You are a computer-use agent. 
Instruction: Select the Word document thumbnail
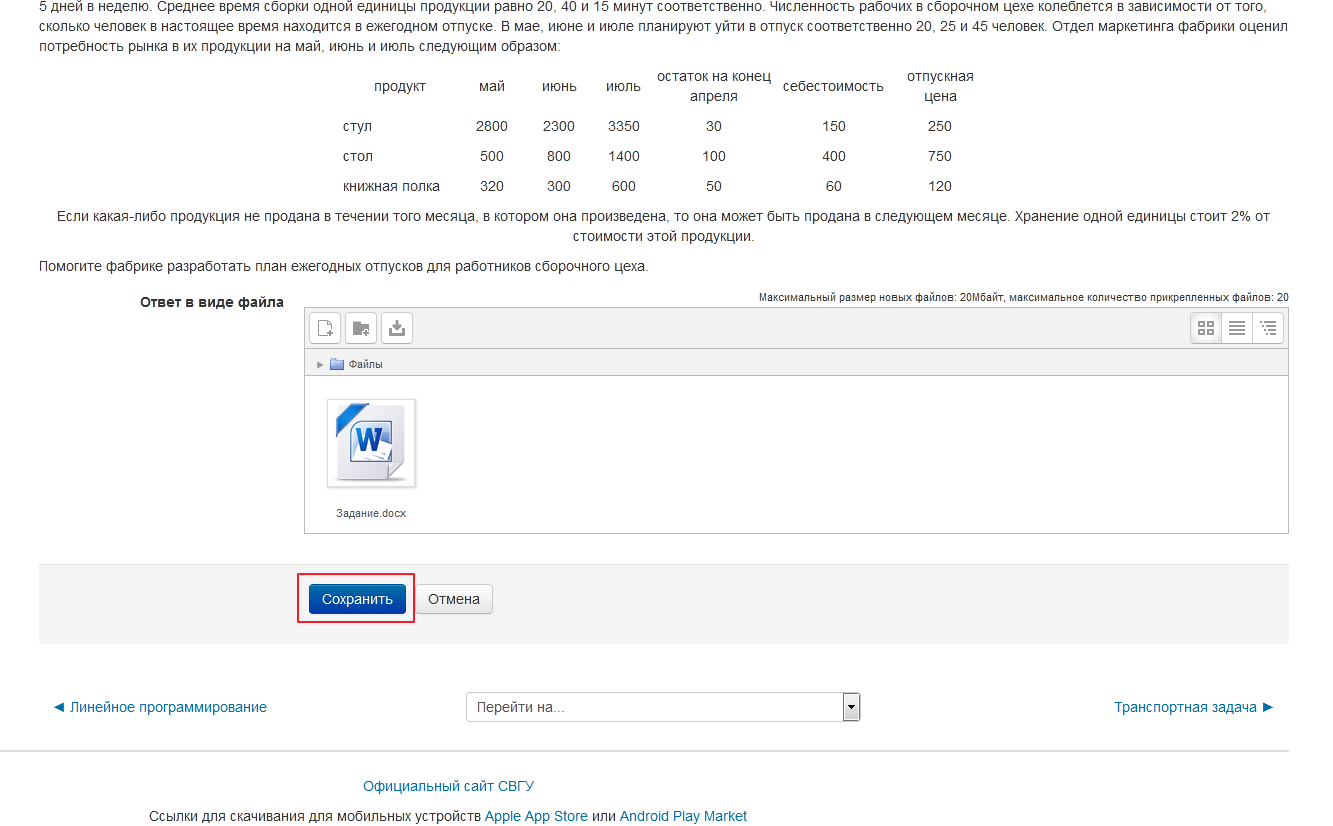point(371,443)
